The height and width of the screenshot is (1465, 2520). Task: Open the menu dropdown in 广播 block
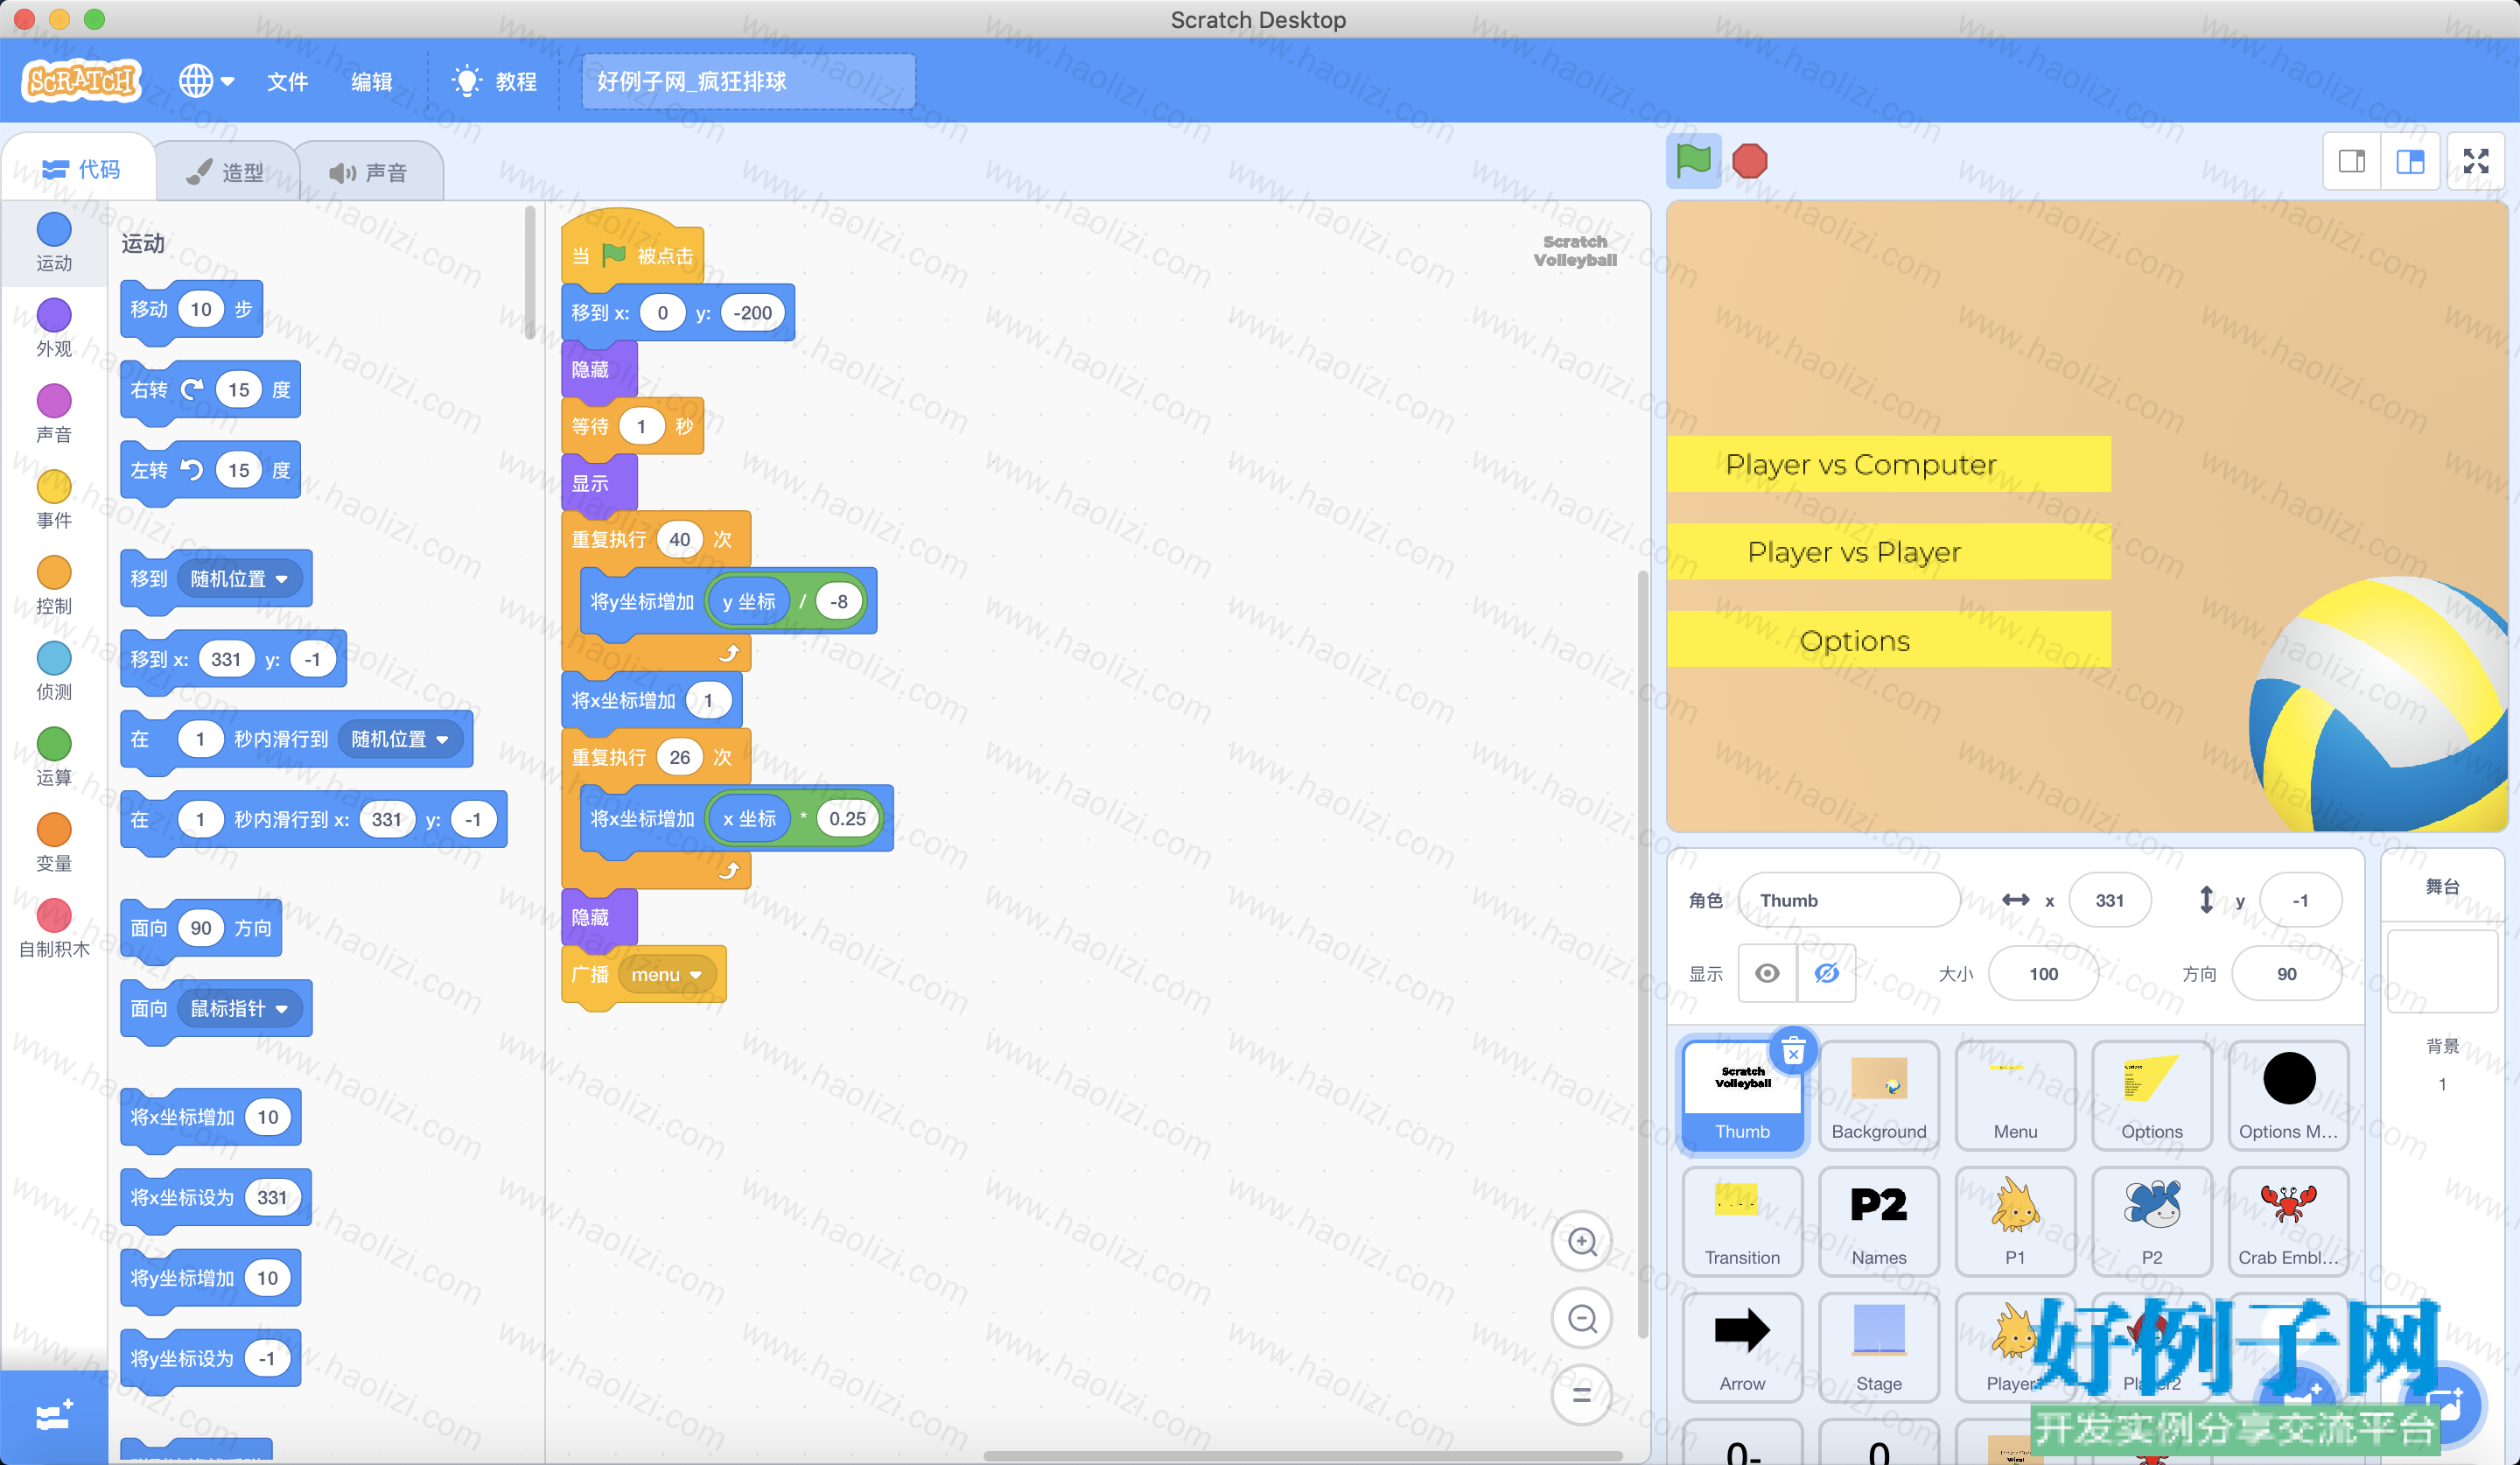[x=666, y=975]
